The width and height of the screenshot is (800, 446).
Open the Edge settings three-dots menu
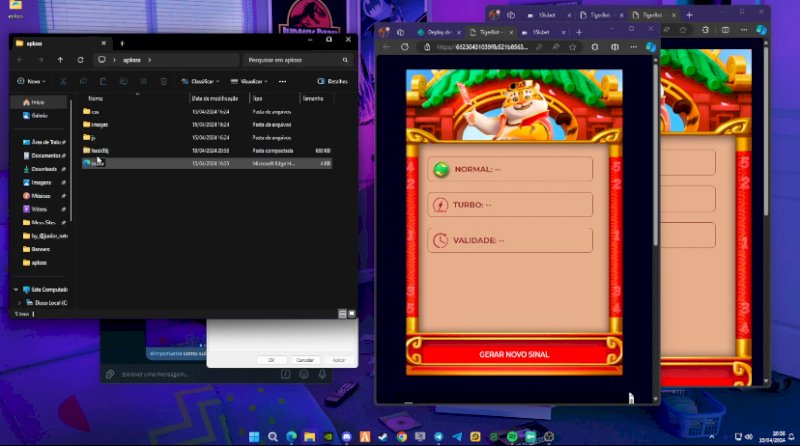(x=632, y=47)
